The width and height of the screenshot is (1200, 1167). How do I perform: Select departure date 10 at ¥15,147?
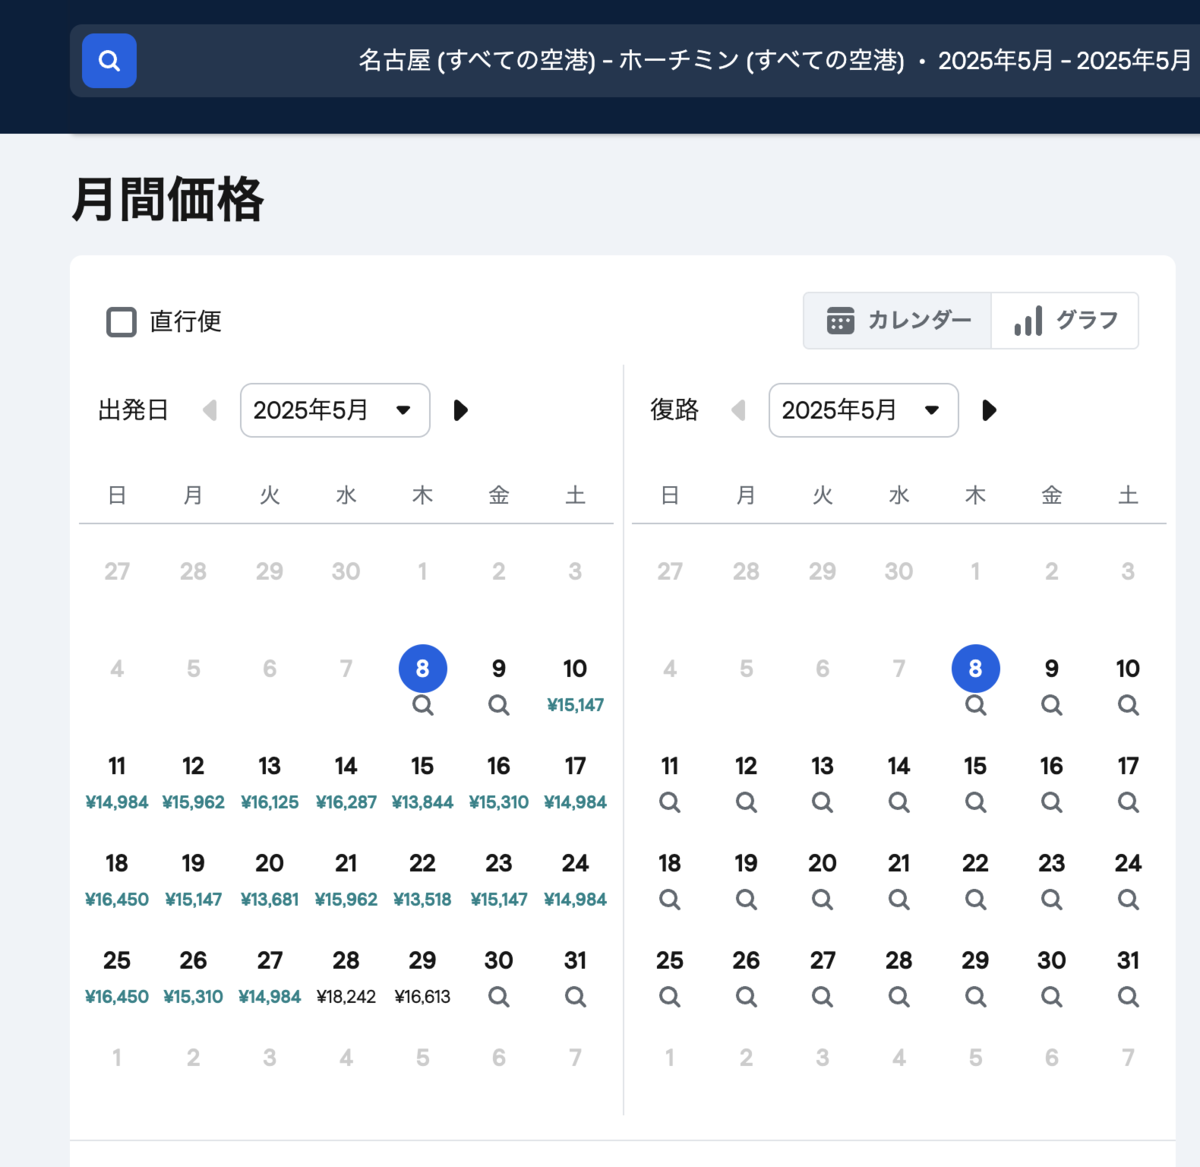[575, 685]
